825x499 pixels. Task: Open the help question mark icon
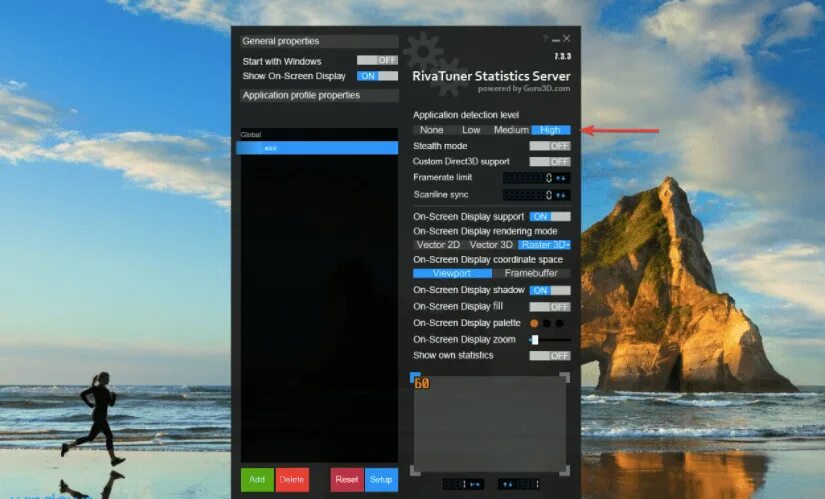[x=546, y=39]
